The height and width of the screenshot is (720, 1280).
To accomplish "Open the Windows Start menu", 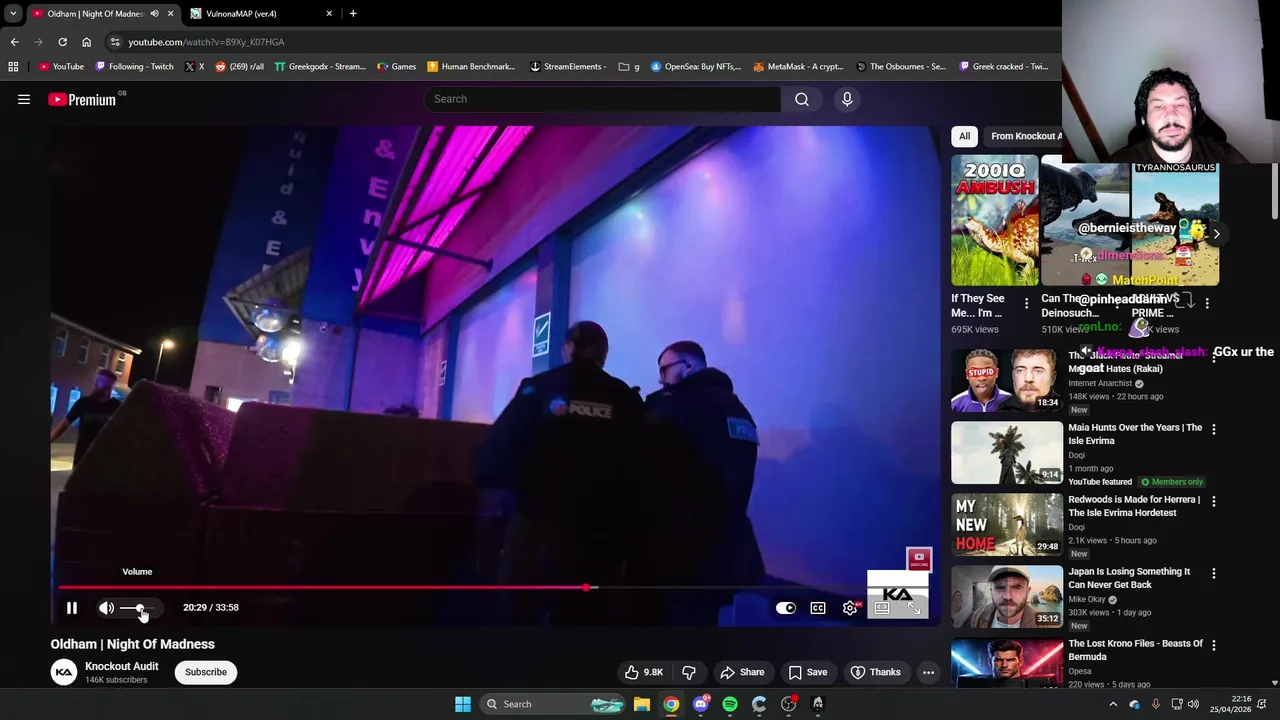I will coord(462,704).
